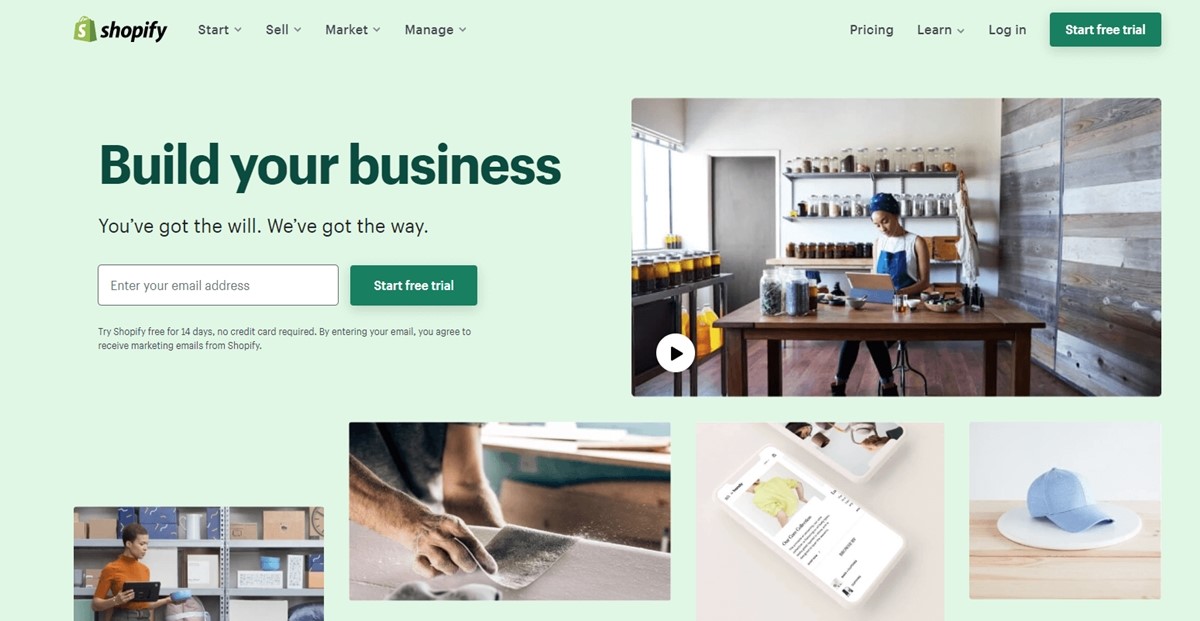Open the Sell dropdown menu
1200x621 pixels.
tap(283, 30)
